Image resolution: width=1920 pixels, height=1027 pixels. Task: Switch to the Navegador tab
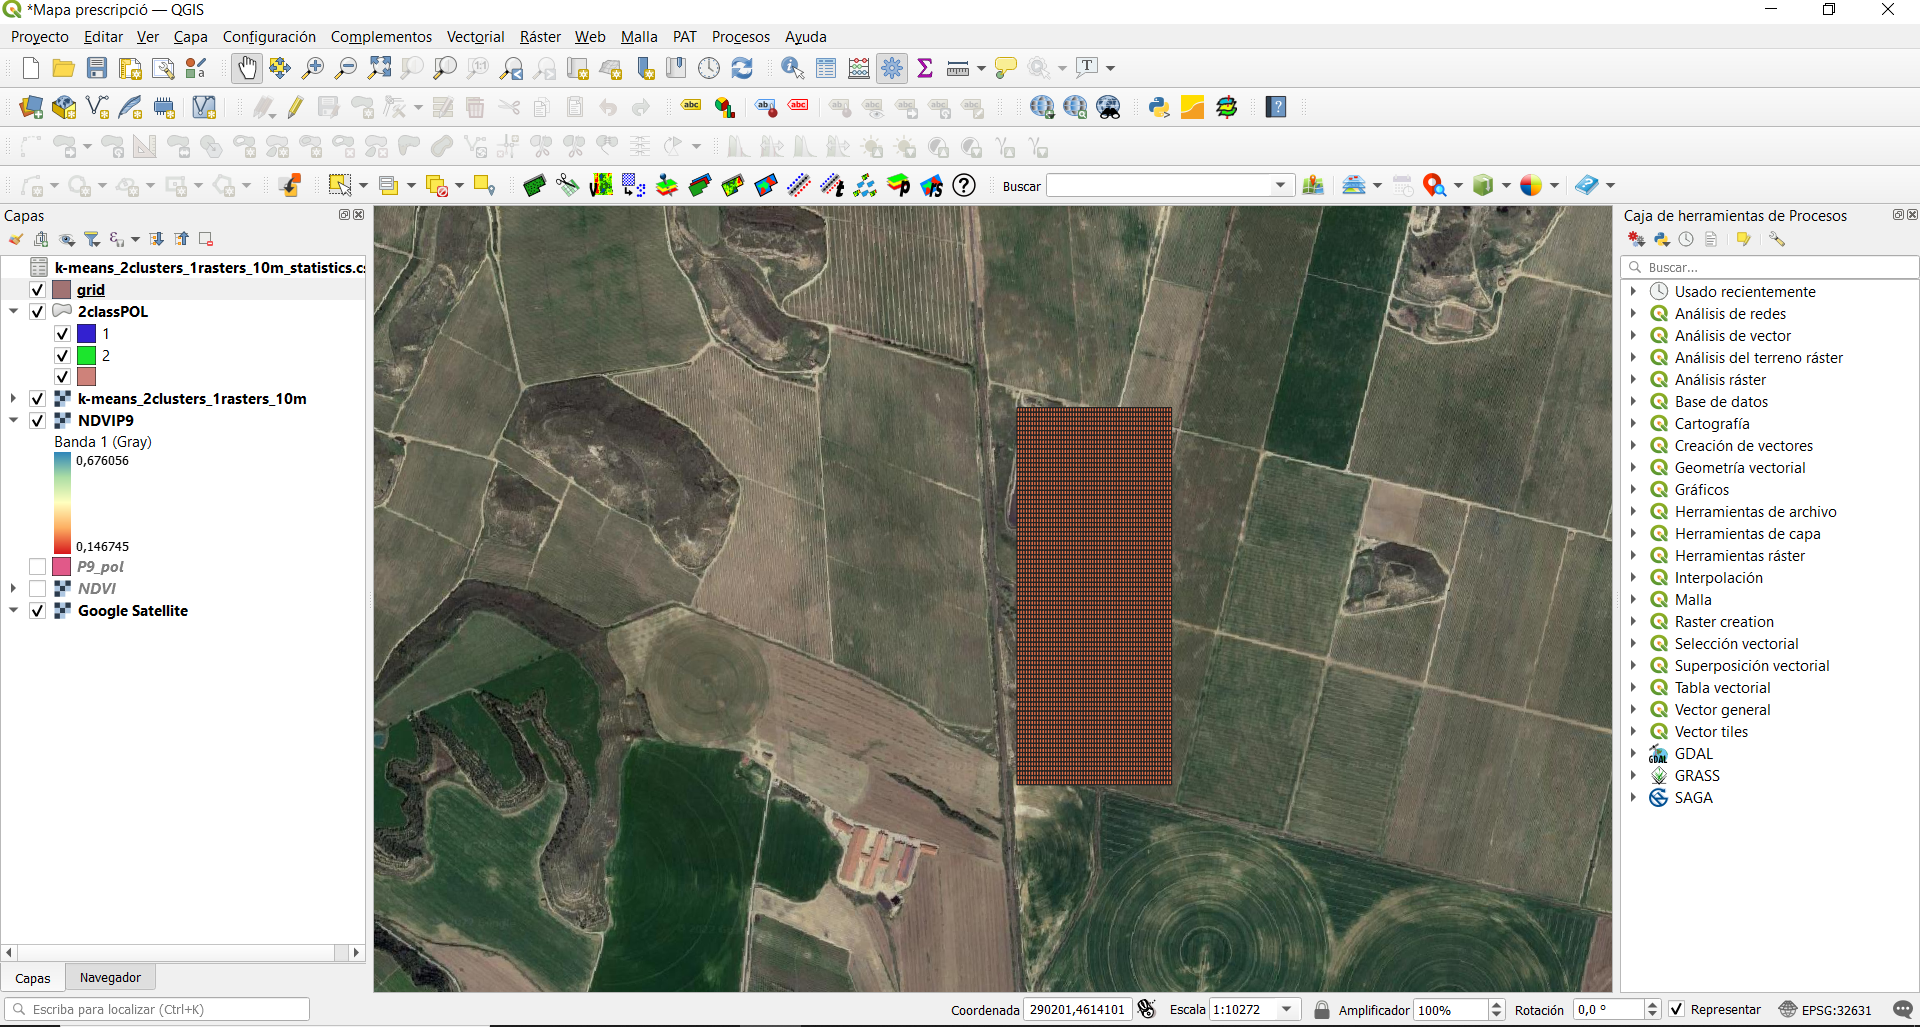click(x=110, y=978)
